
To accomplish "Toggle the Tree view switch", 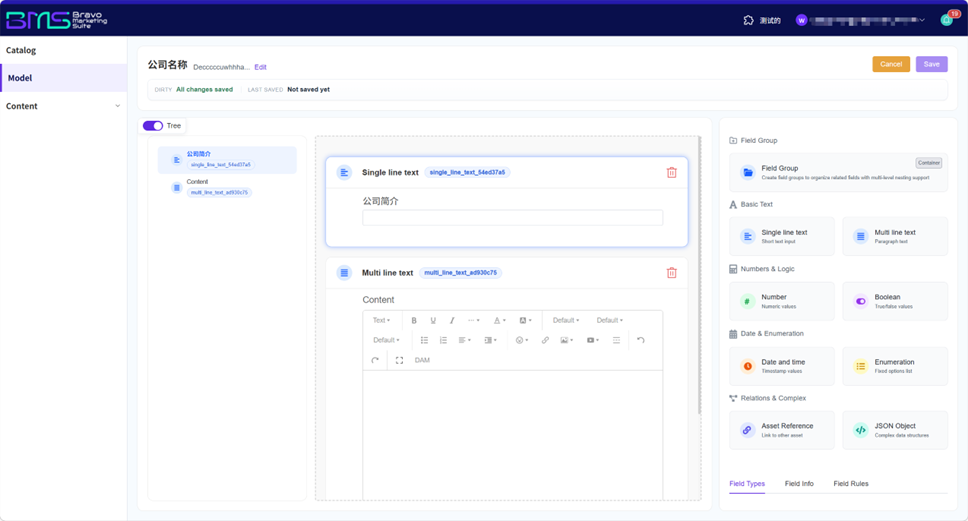I will [x=153, y=126].
